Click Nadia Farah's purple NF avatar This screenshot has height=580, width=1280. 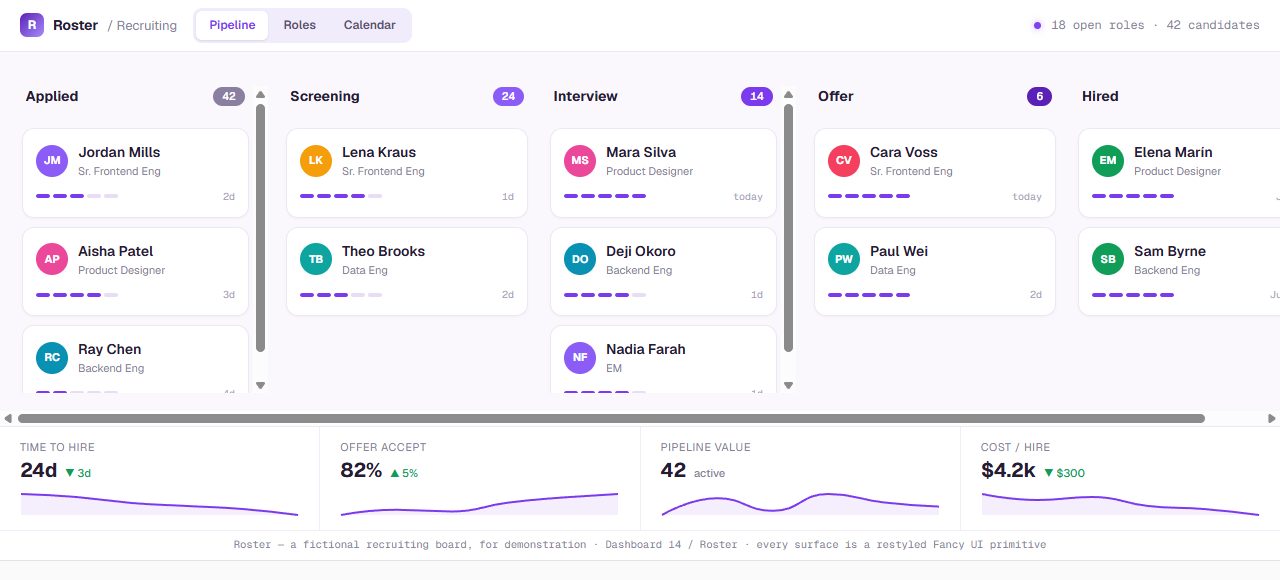(x=580, y=357)
